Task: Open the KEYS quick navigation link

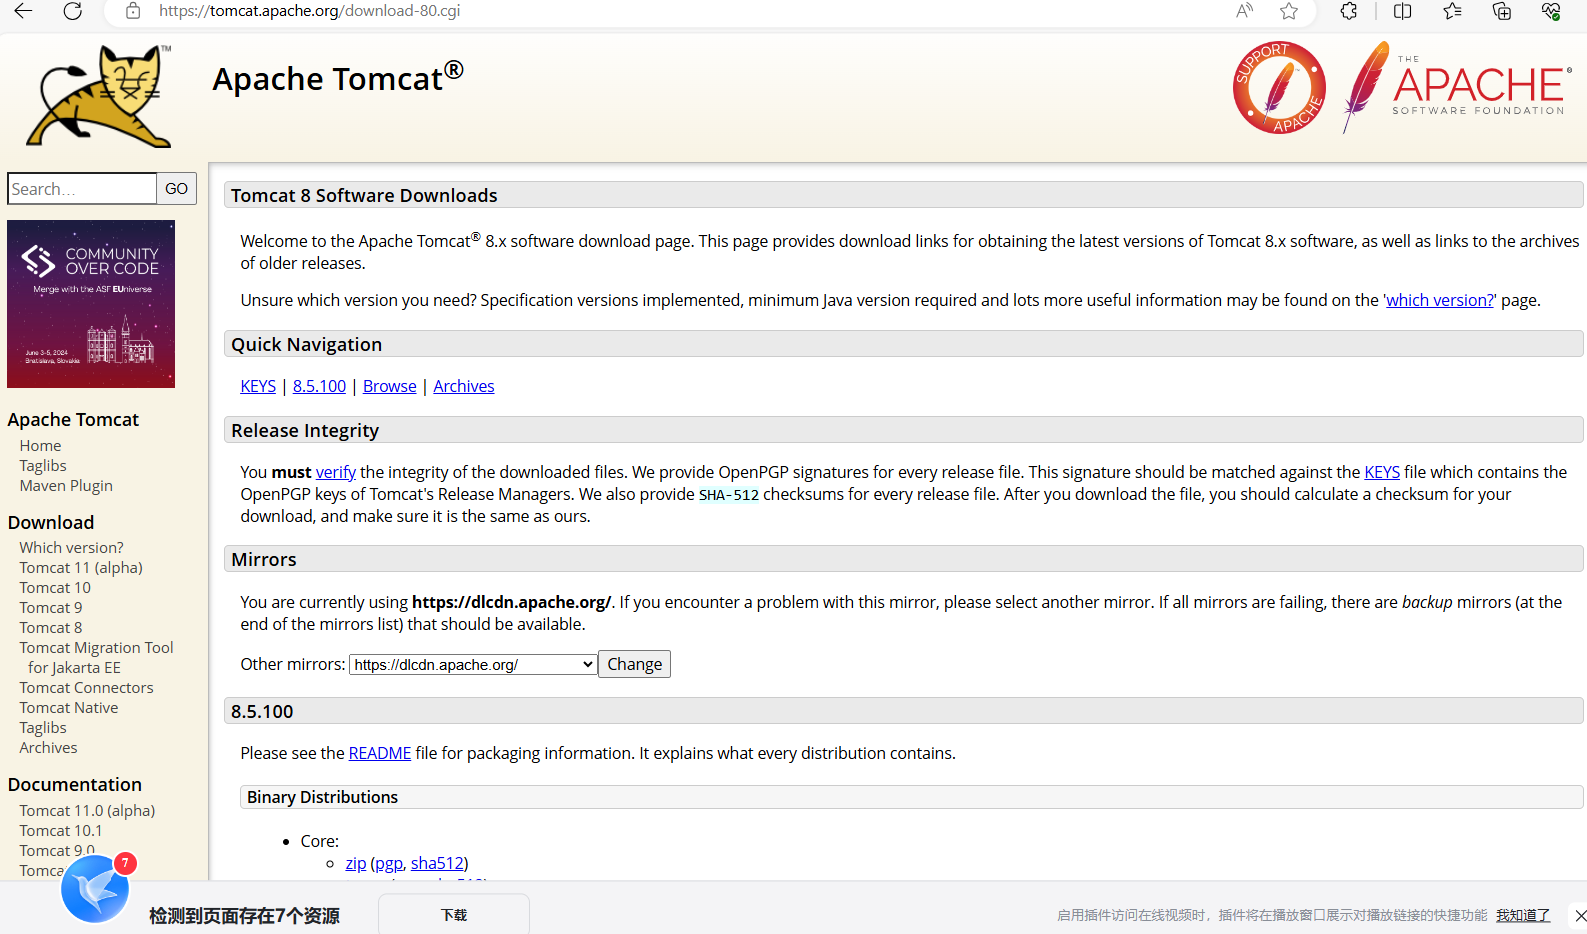Action: [x=258, y=386]
